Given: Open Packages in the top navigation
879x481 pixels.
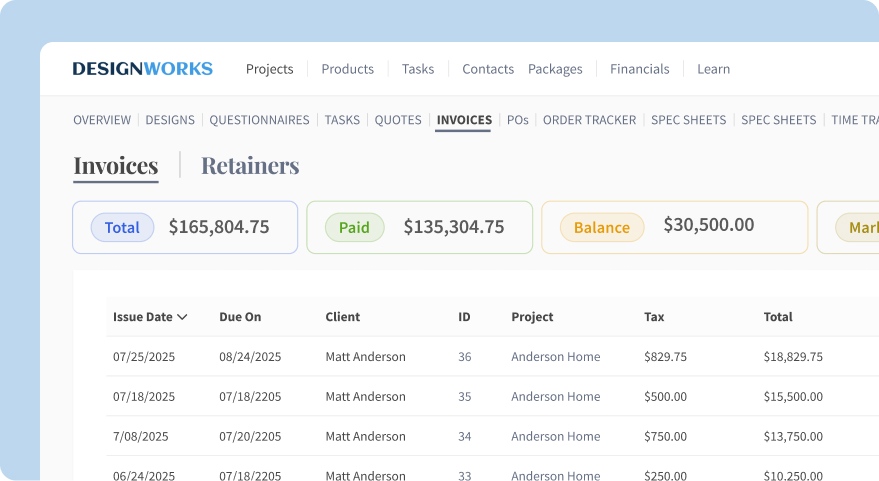Looking at the screenshot, I should 555,69.
